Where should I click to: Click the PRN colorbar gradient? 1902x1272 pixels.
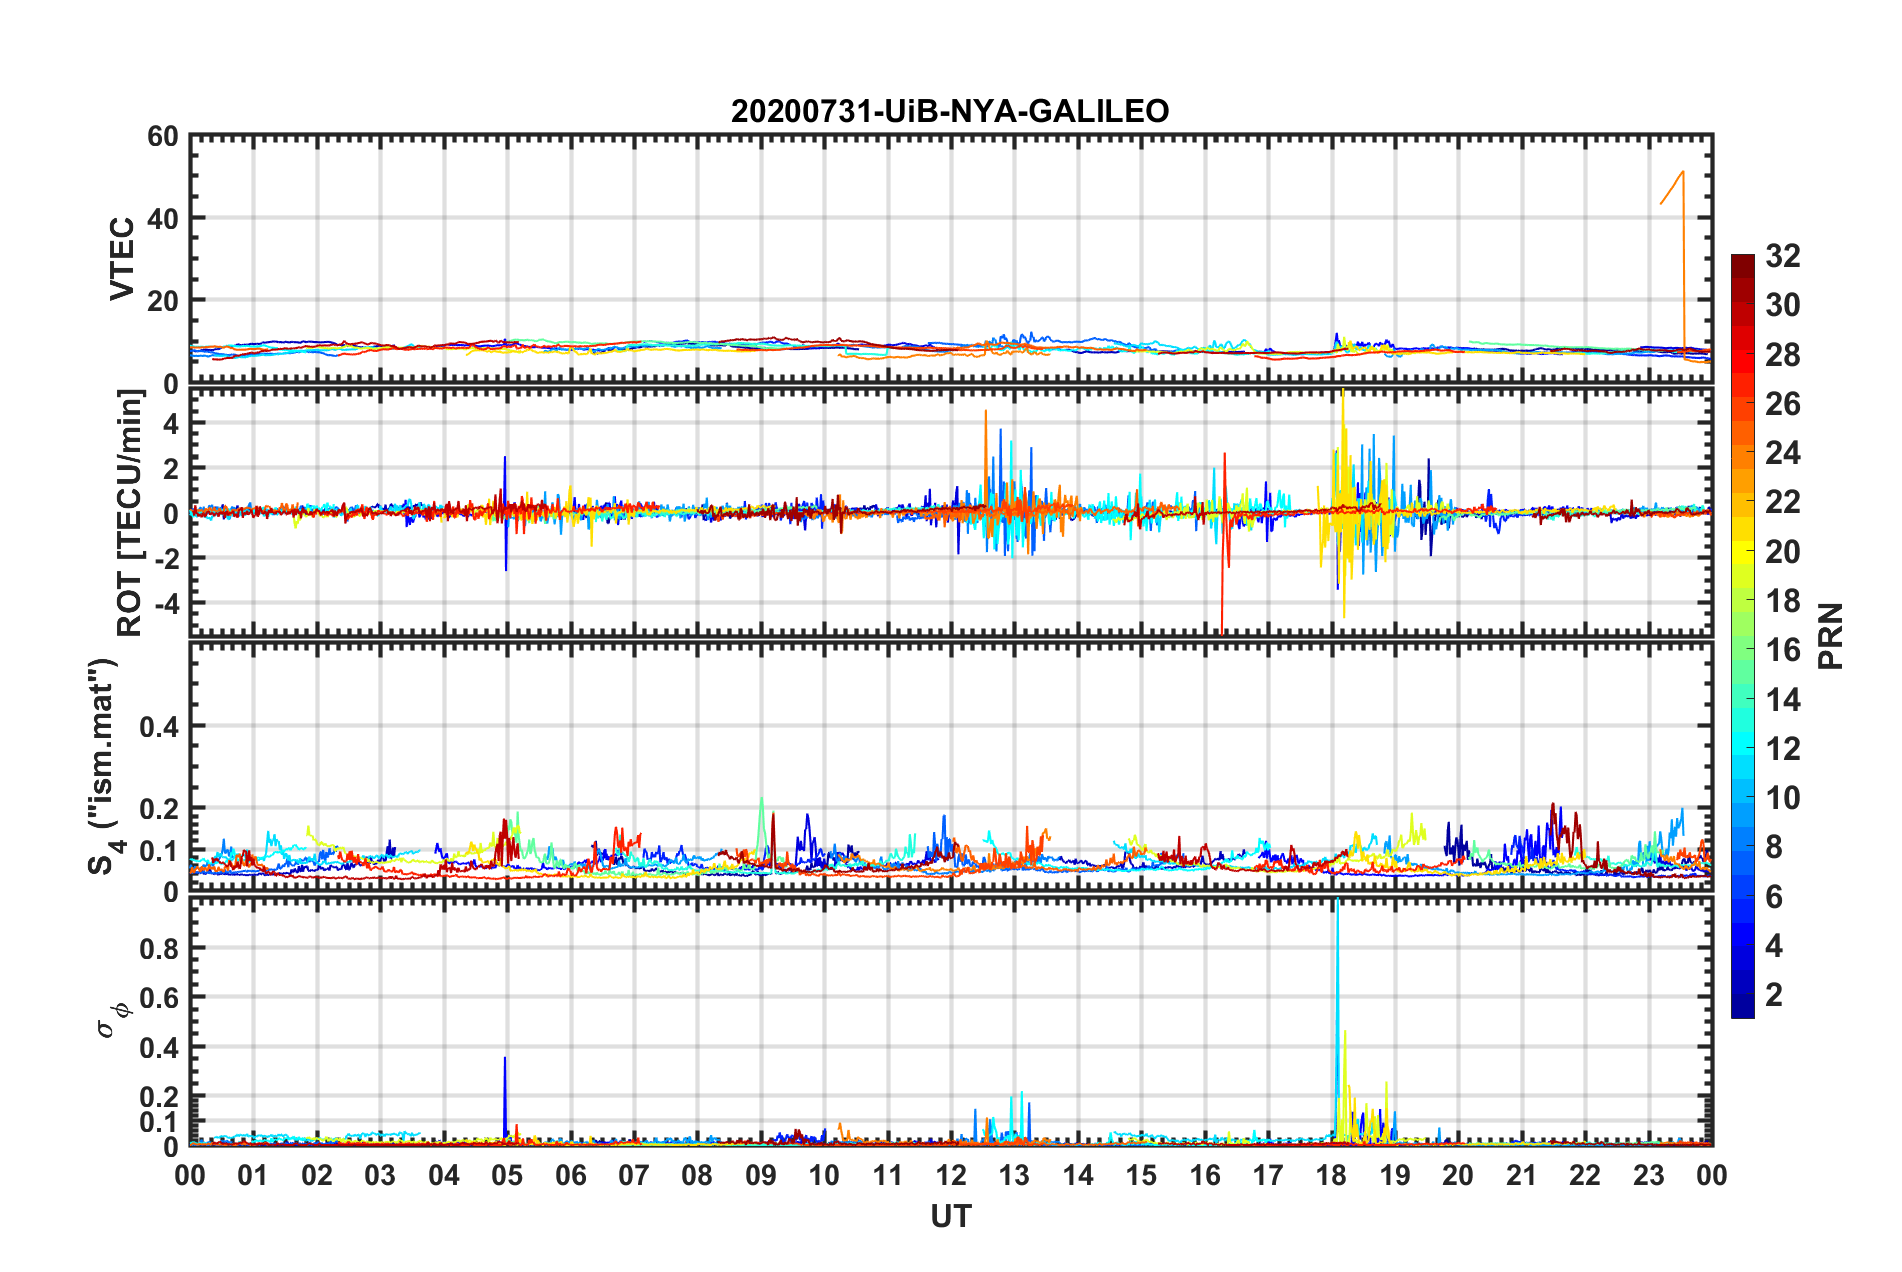(1742, 636)
